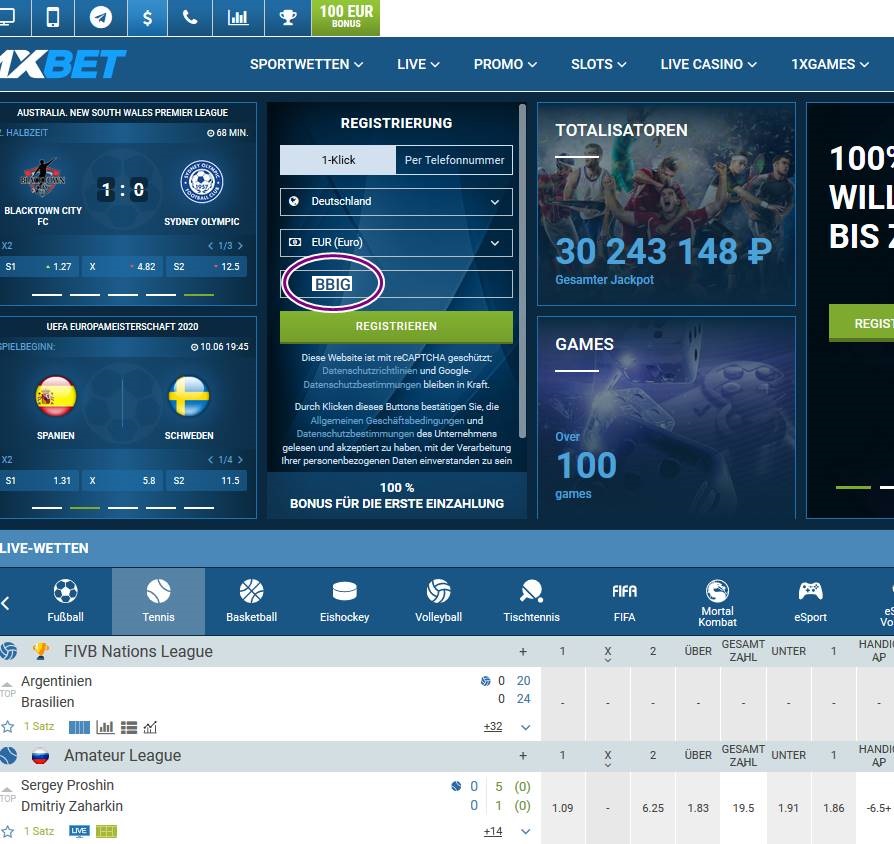This screenshot has width=894, height=844.
Task: Expand FIVB Nations League with plus
Action: click(x=523, y=651)
